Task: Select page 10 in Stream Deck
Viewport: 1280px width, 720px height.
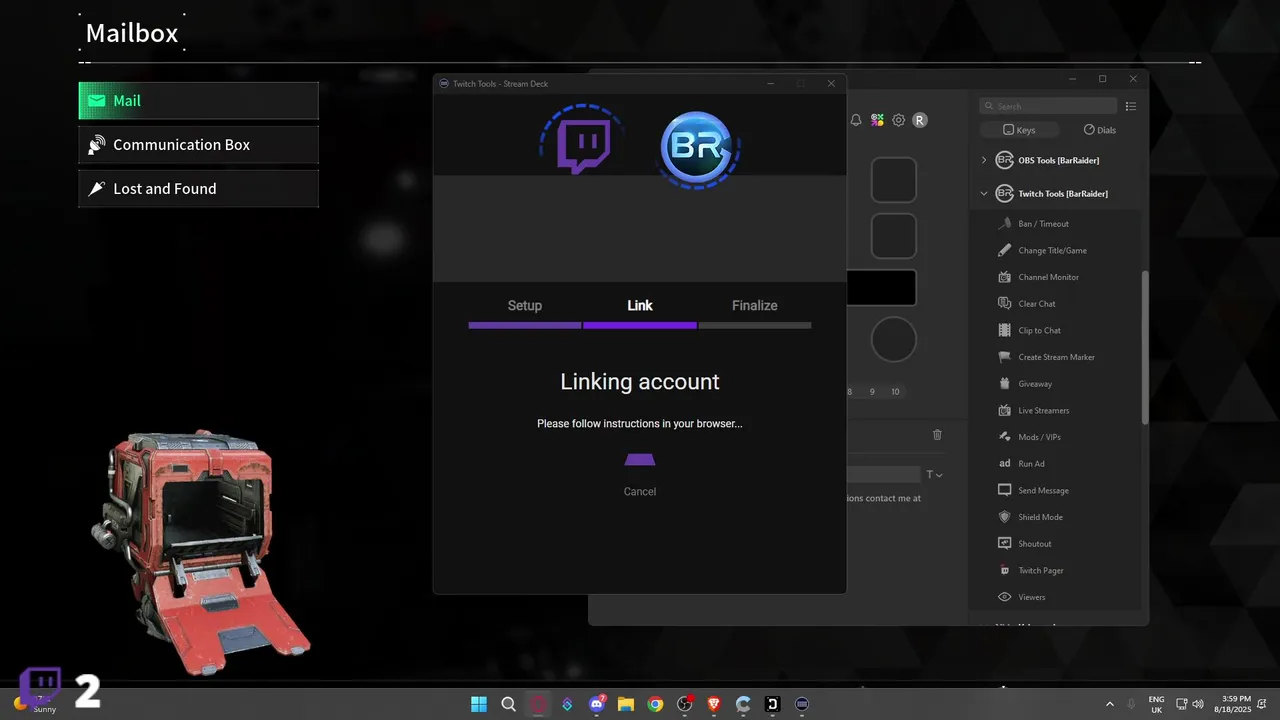Action: coord(895,392)
